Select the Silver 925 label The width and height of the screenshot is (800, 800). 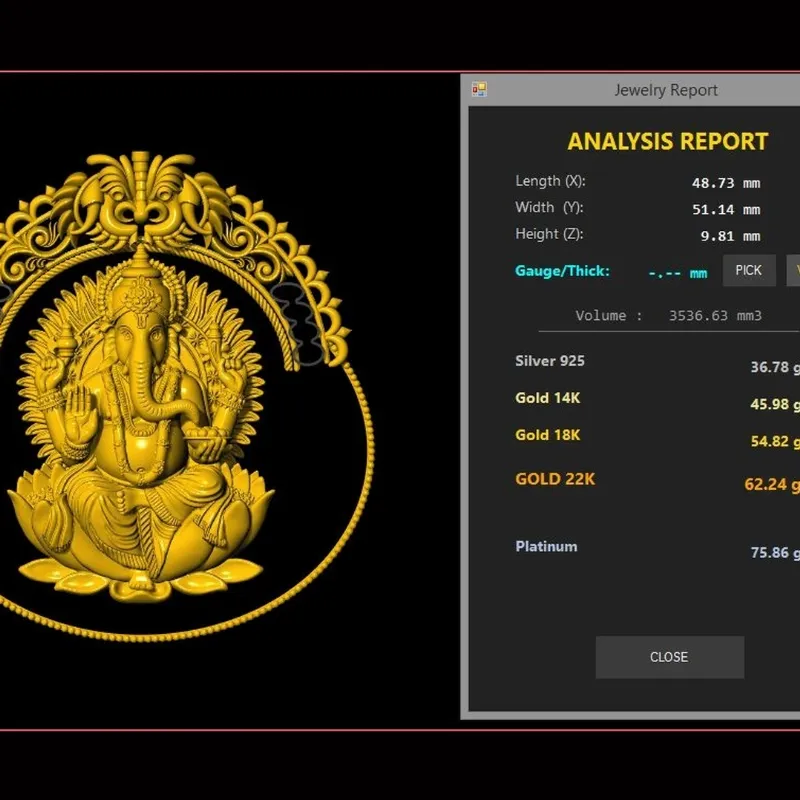tap(550, 361)
